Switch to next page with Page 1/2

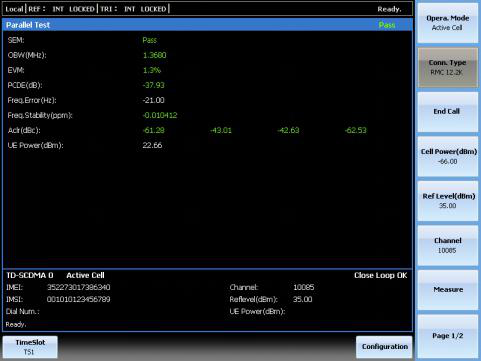coord(447,336)
